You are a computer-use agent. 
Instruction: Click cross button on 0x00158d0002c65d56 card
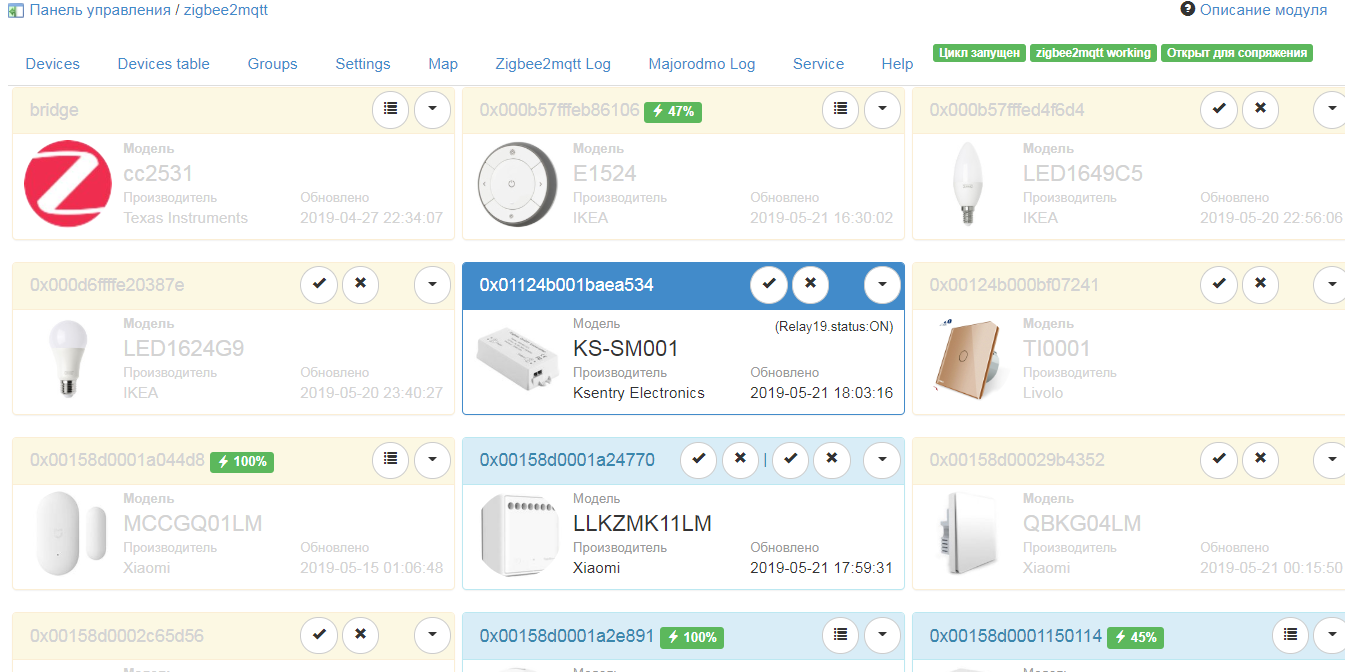[360, 634]
